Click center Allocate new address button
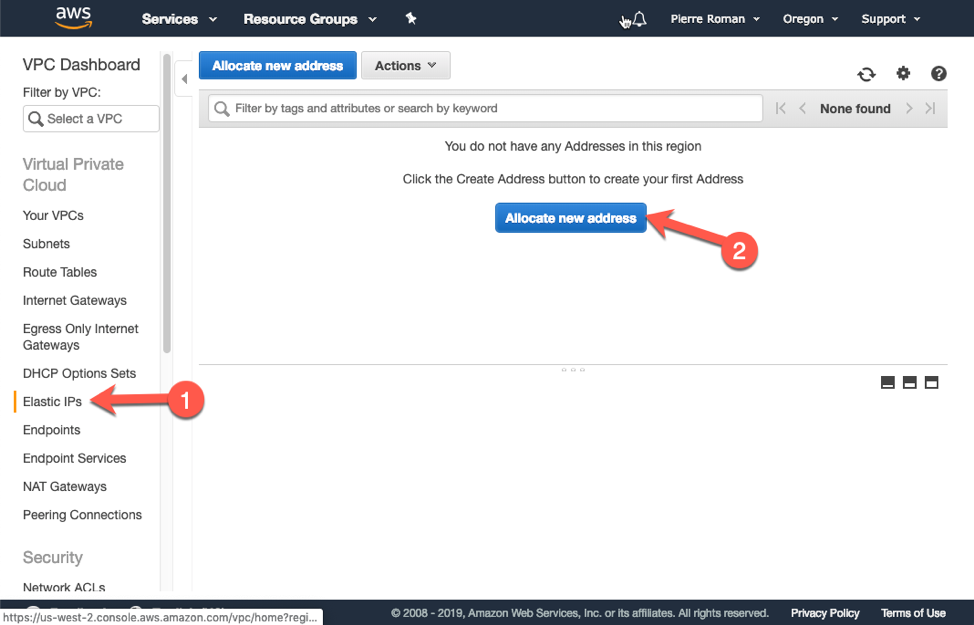Image resolution: width=974 pixels, height=625 pixels. coord(570,218)
